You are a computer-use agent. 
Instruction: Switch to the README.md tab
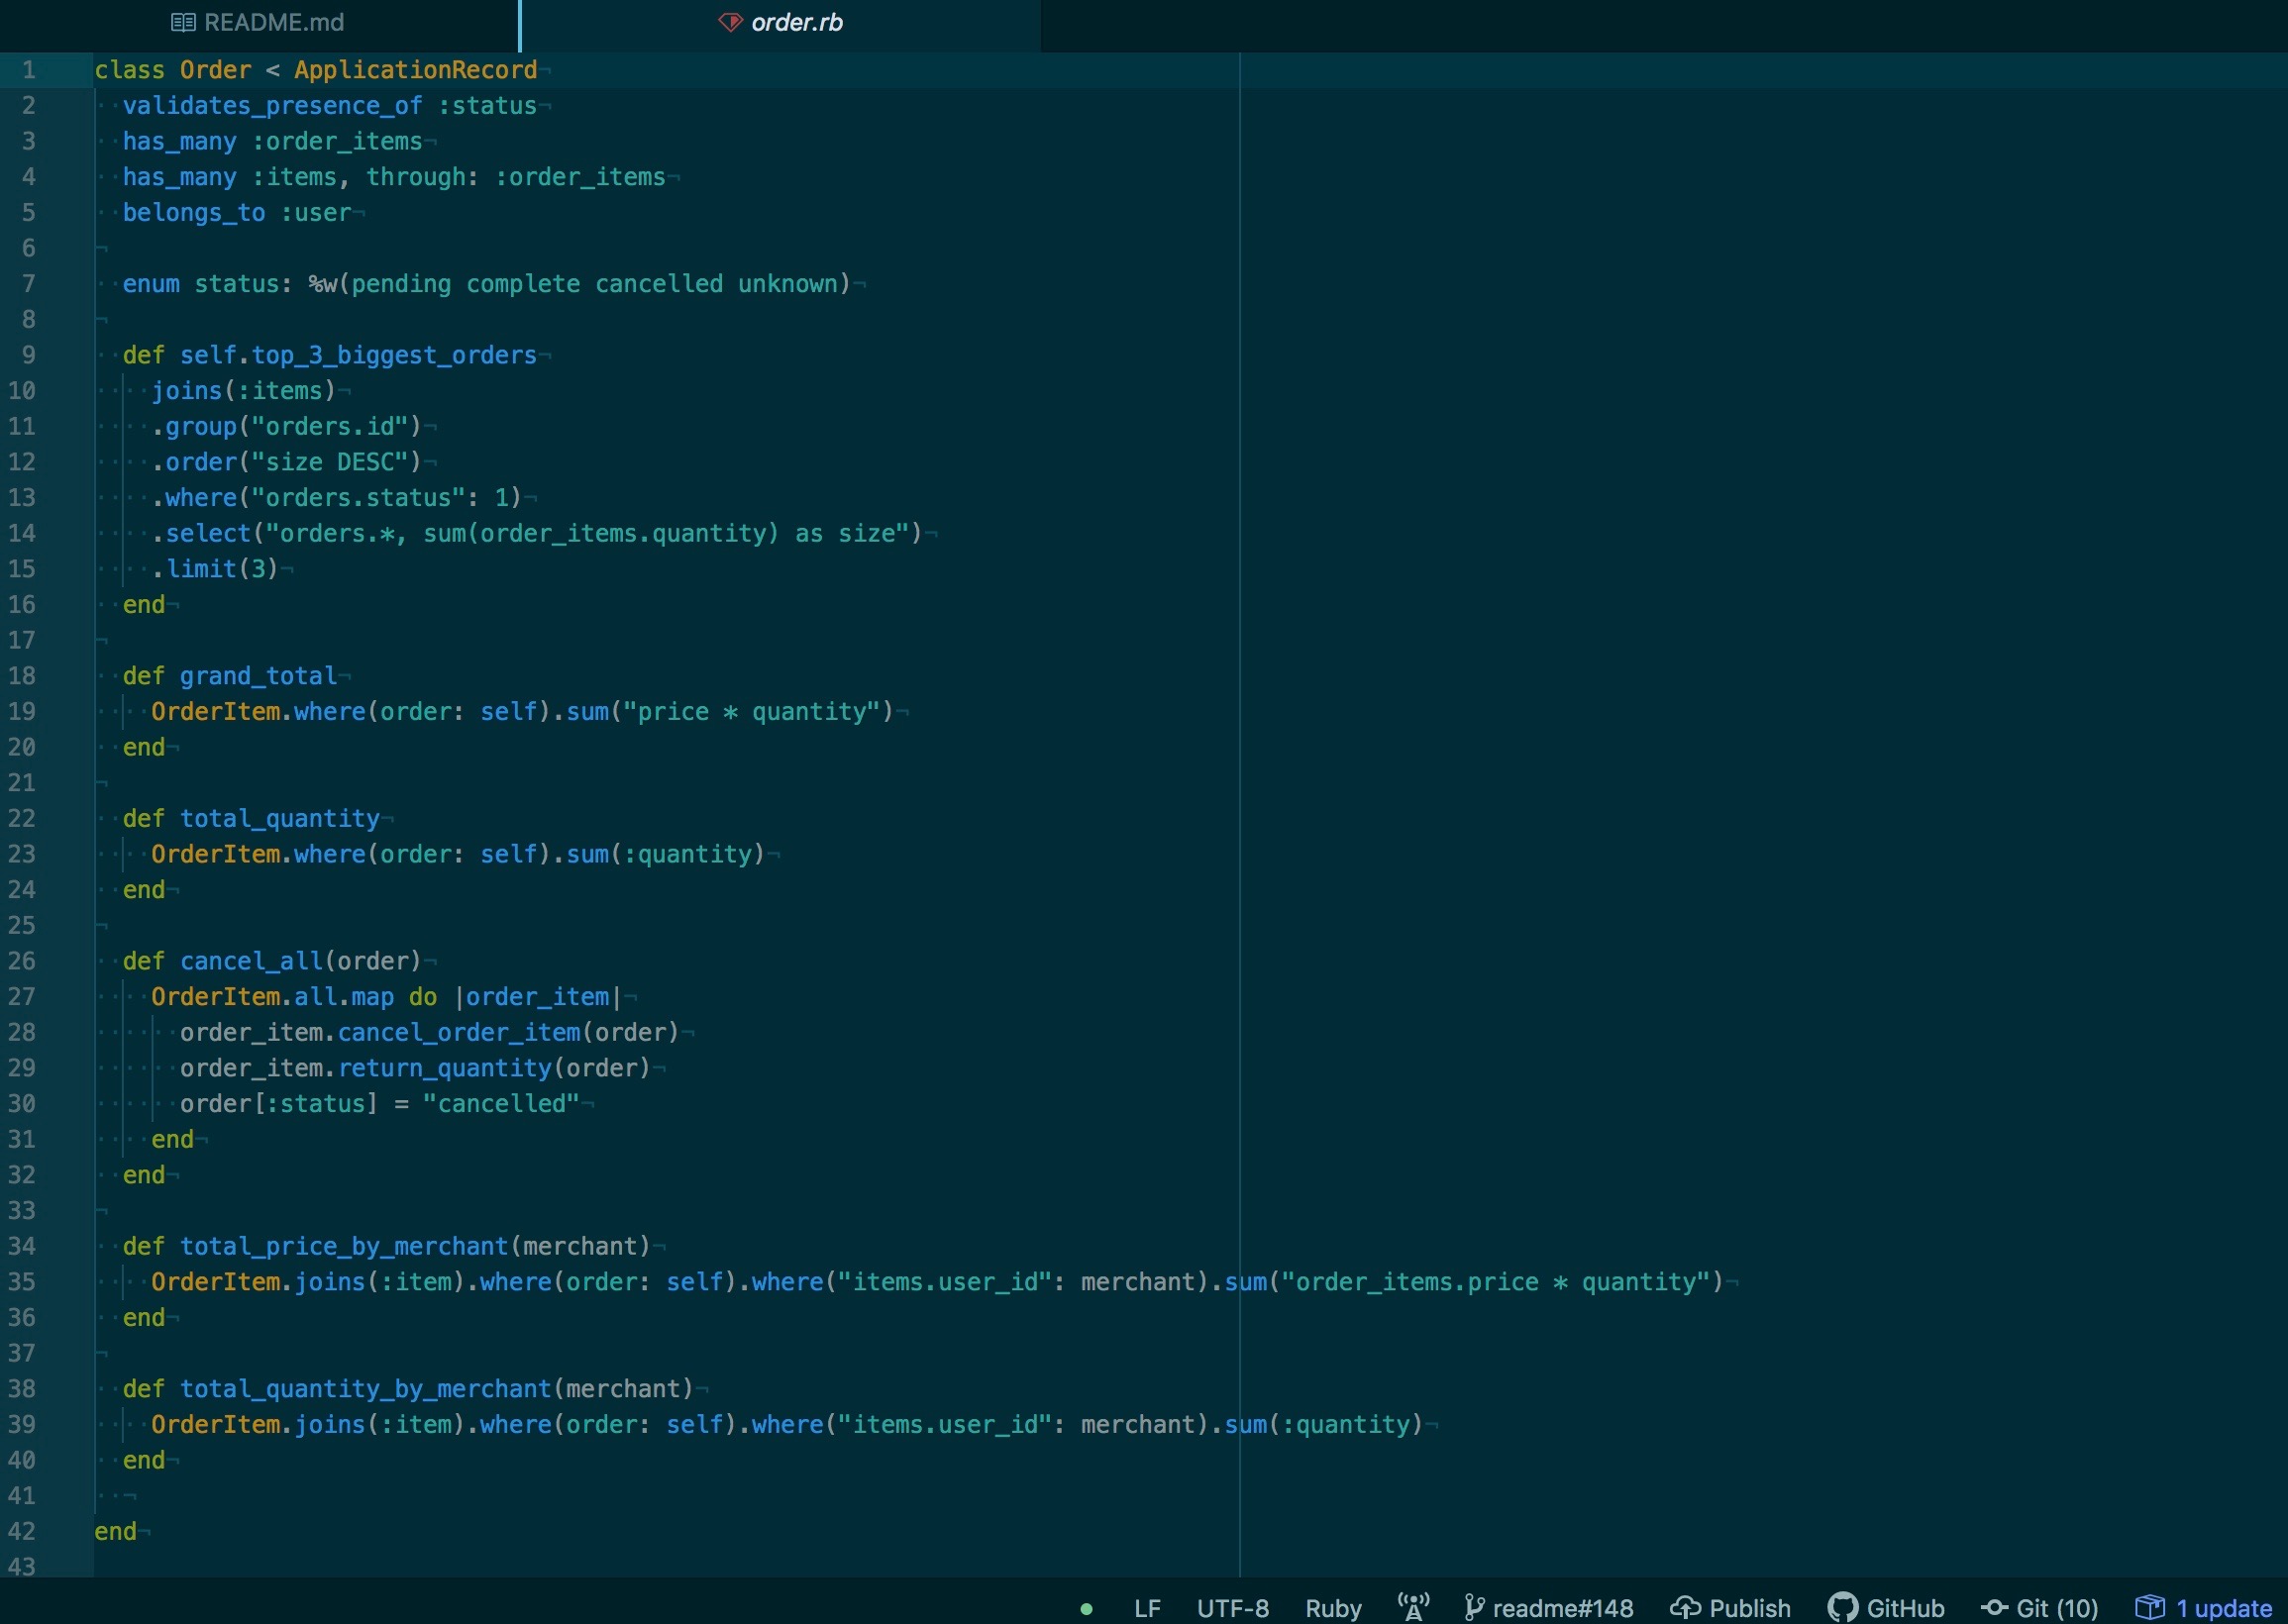click(273, 22)
